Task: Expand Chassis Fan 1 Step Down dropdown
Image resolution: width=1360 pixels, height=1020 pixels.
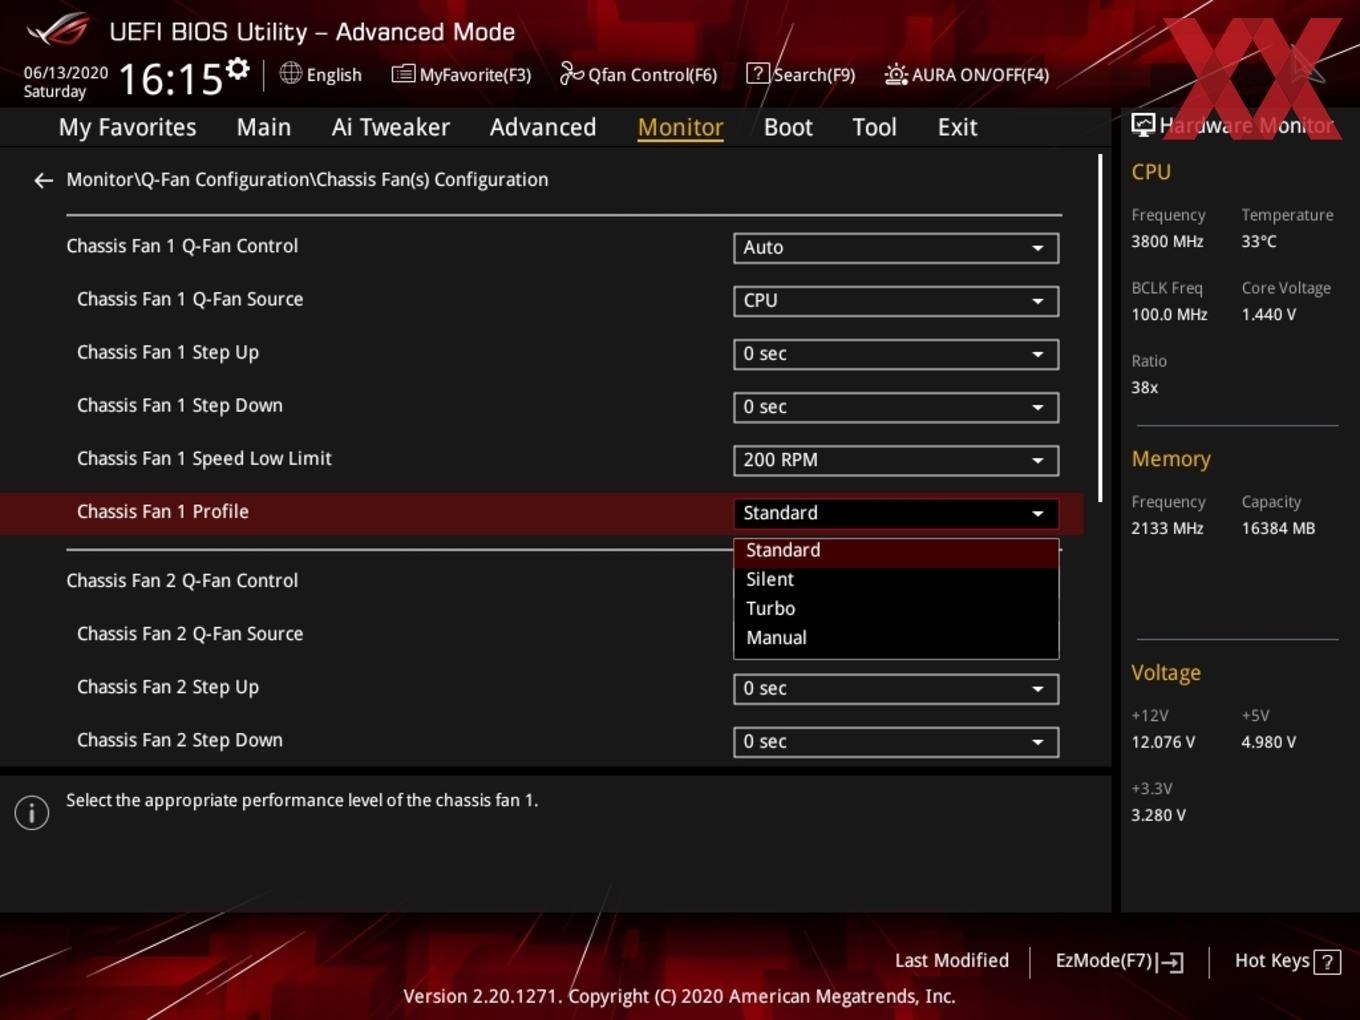Action: click(x=896, y=407)
